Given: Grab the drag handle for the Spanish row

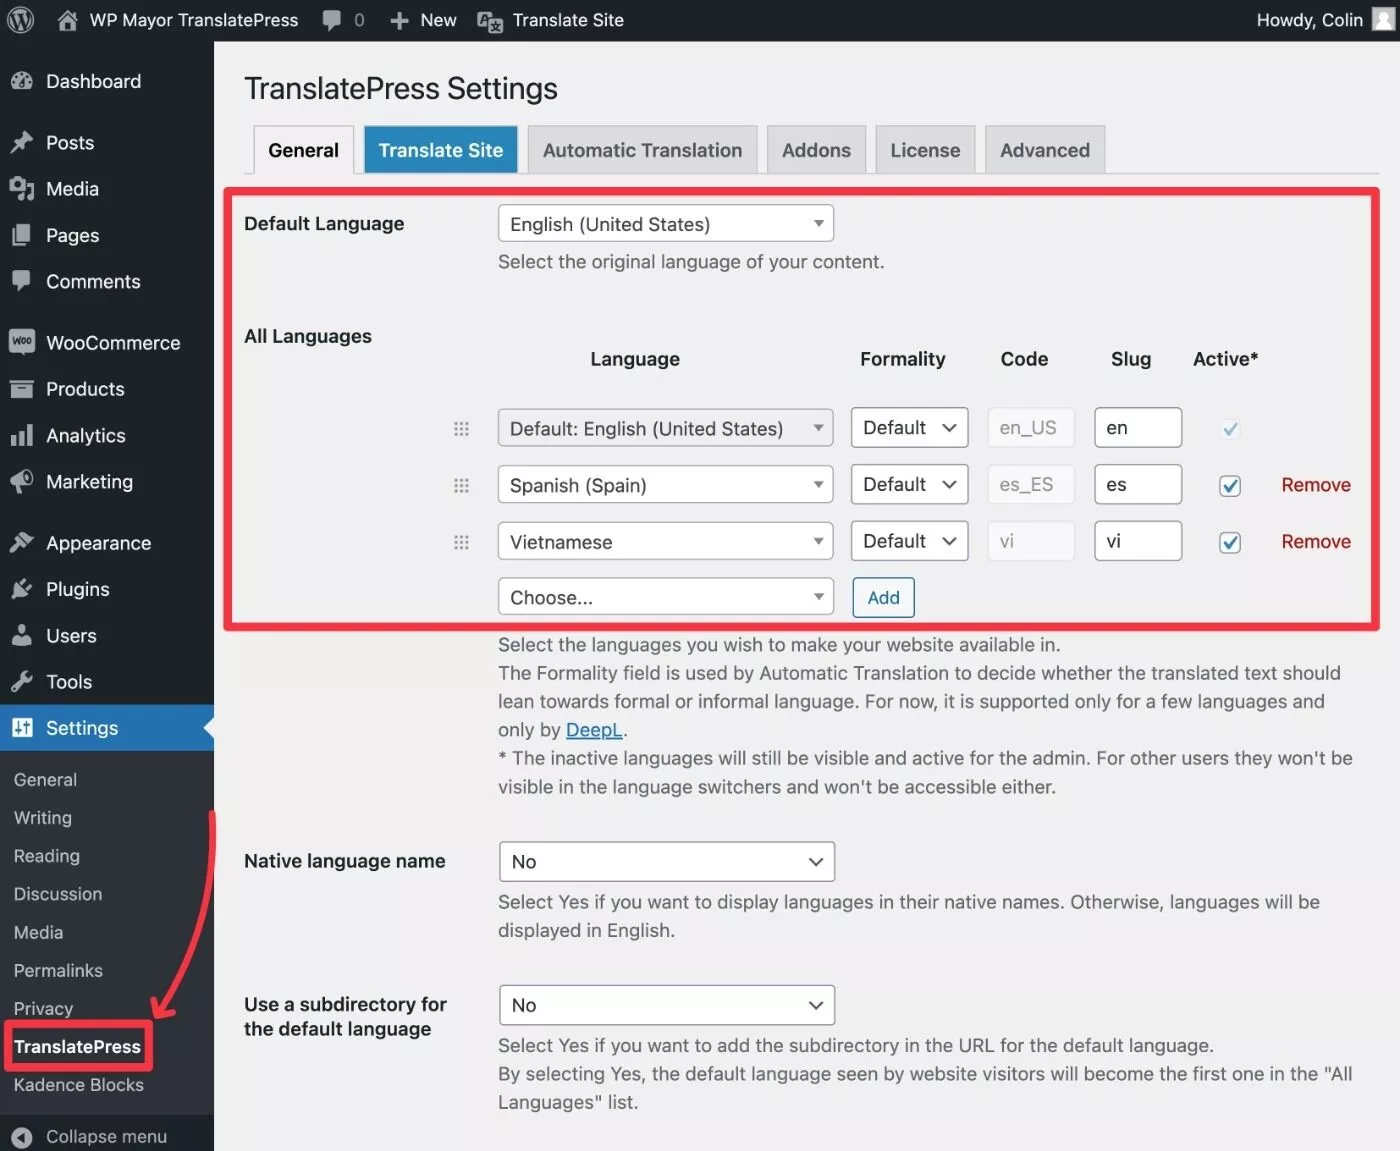Looking at the screenshot, I should coord(461,486).
